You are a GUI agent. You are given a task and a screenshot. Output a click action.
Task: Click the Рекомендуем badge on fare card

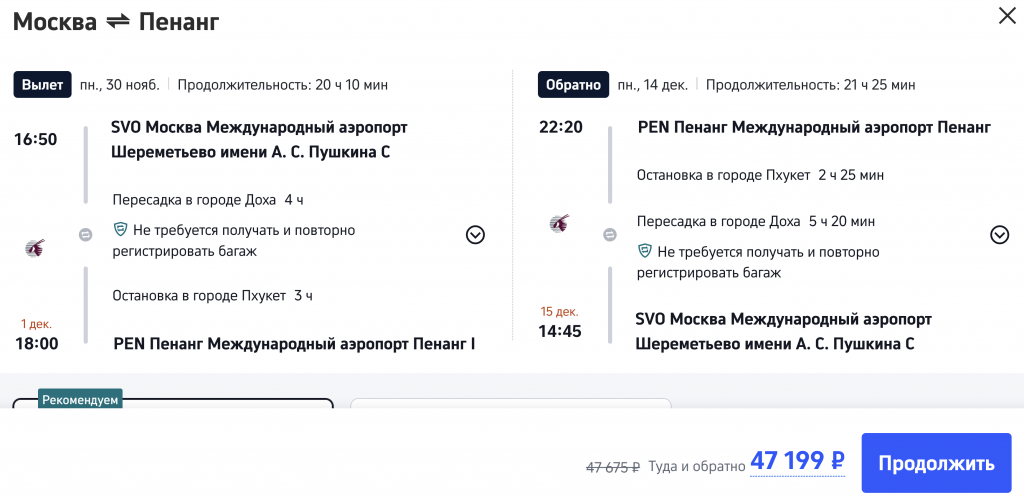[80, 400]
